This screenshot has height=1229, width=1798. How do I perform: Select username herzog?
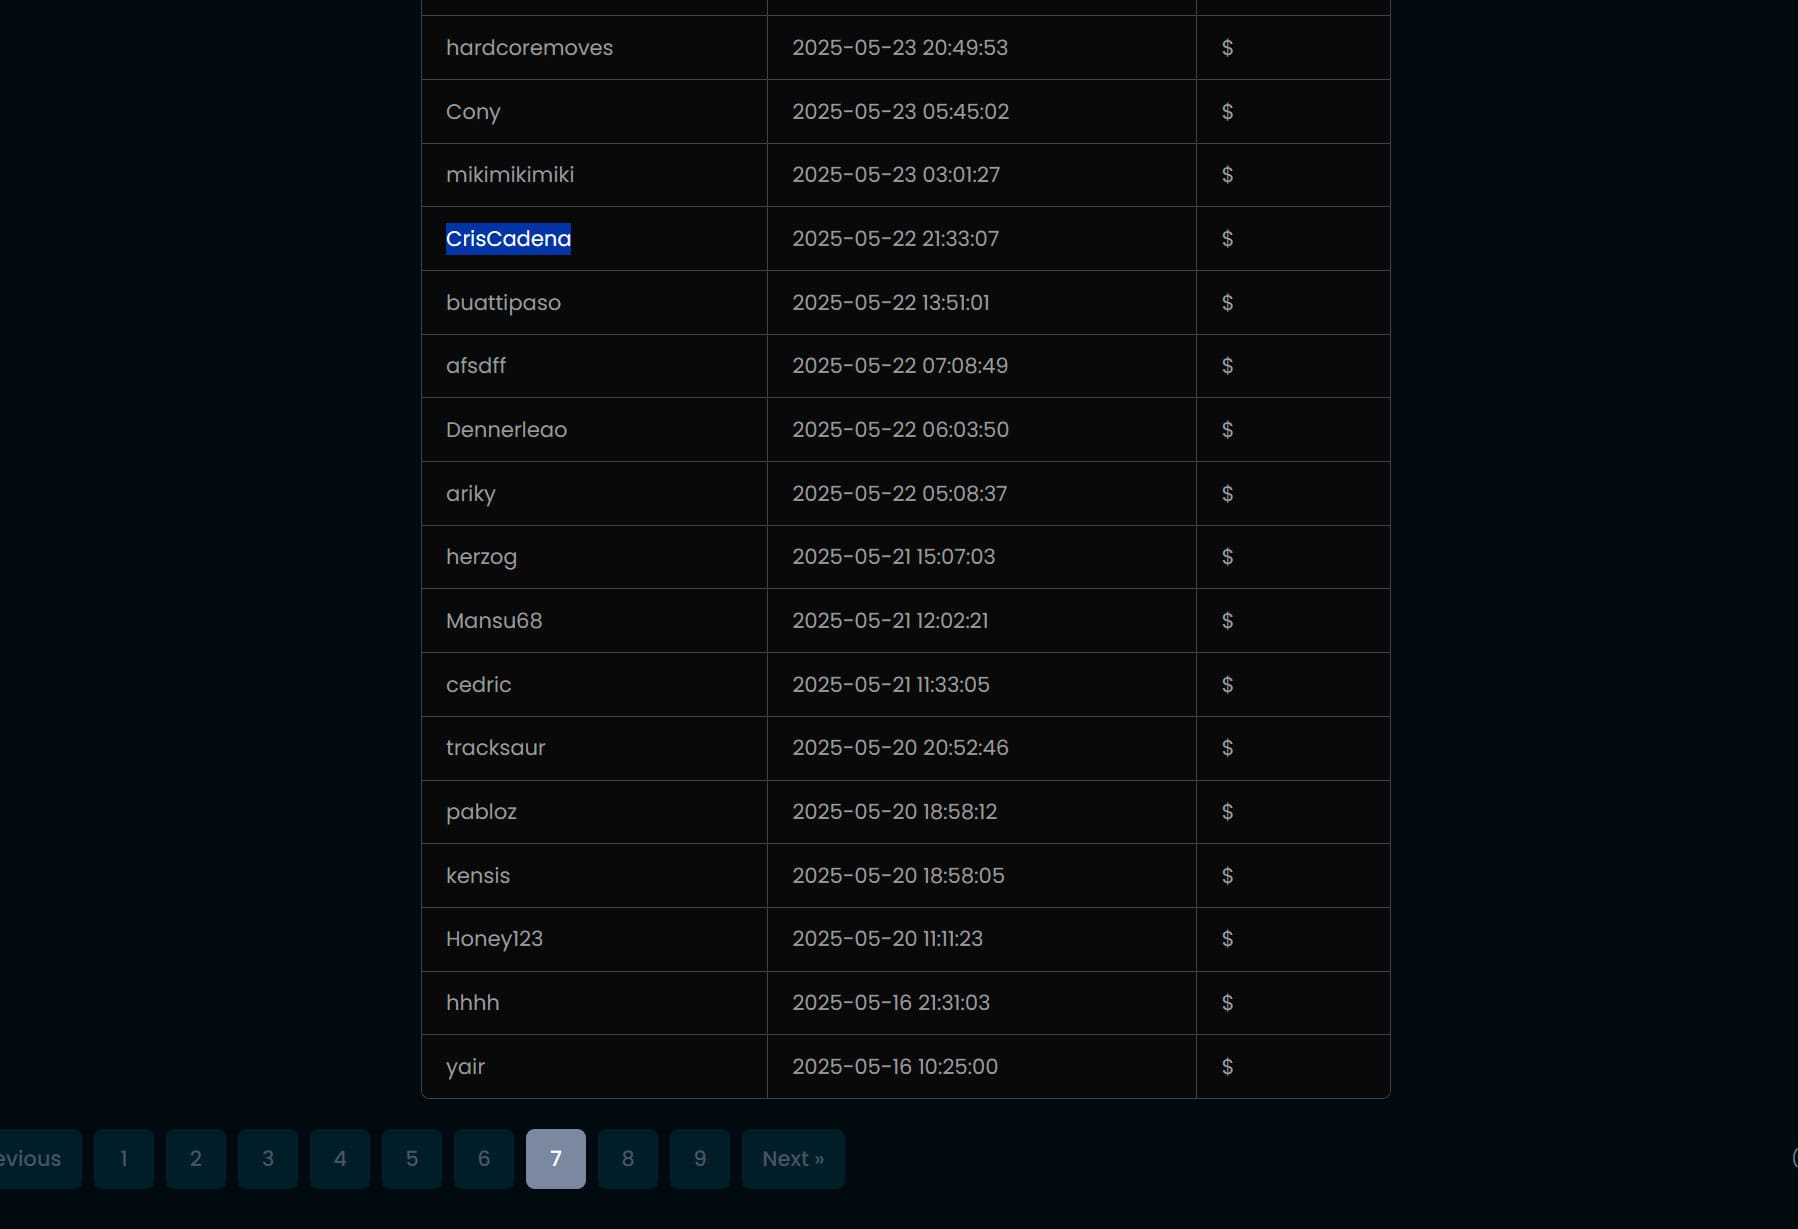(481, 557)
